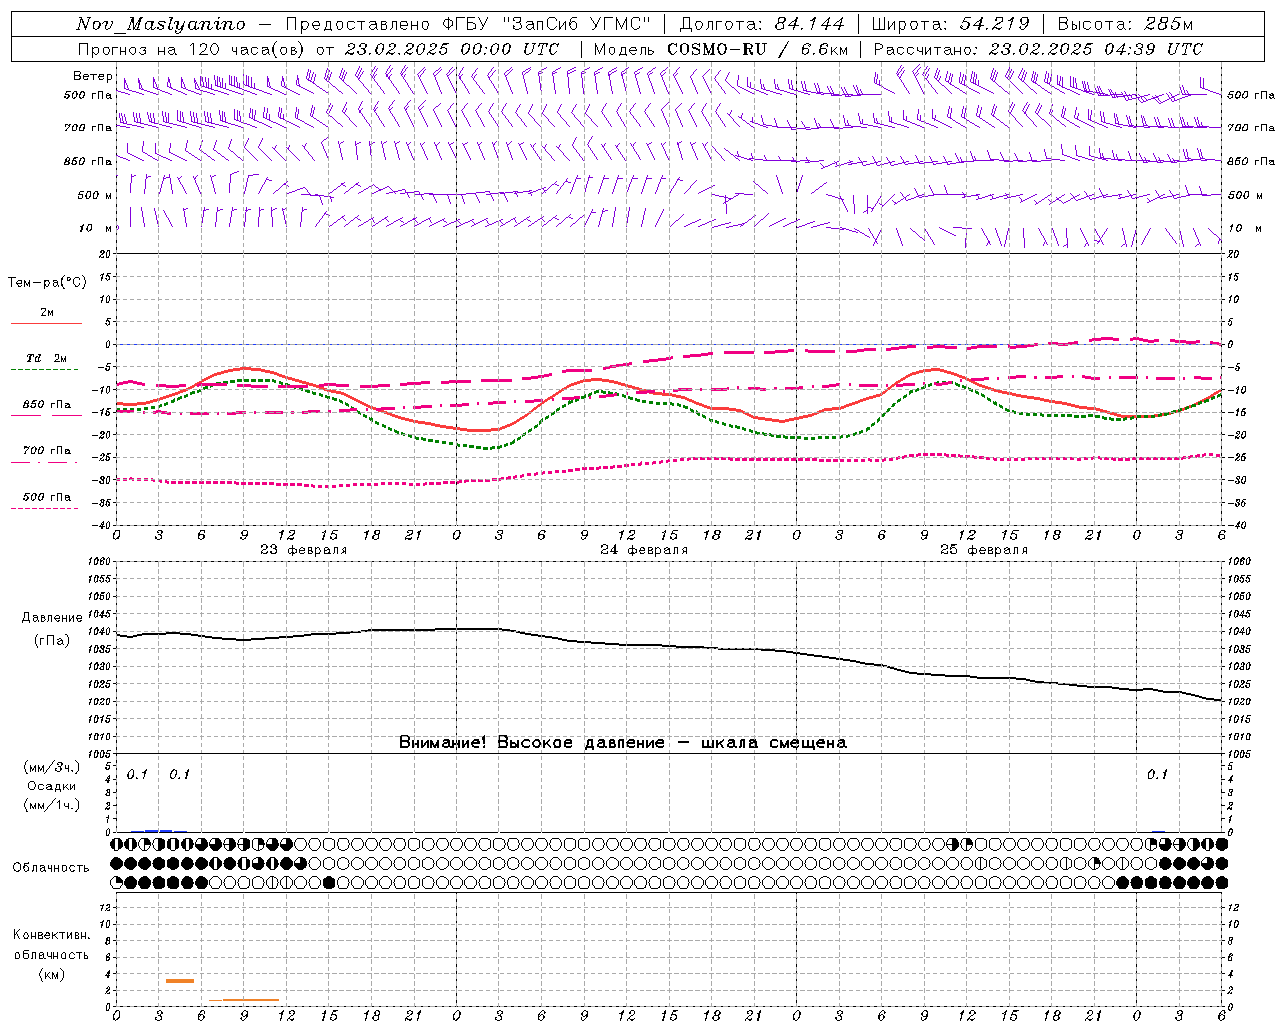Click the 'Широта: 54.219' value
The width and height of the screenshot is (1280, 1024).
tap(950, 24)
